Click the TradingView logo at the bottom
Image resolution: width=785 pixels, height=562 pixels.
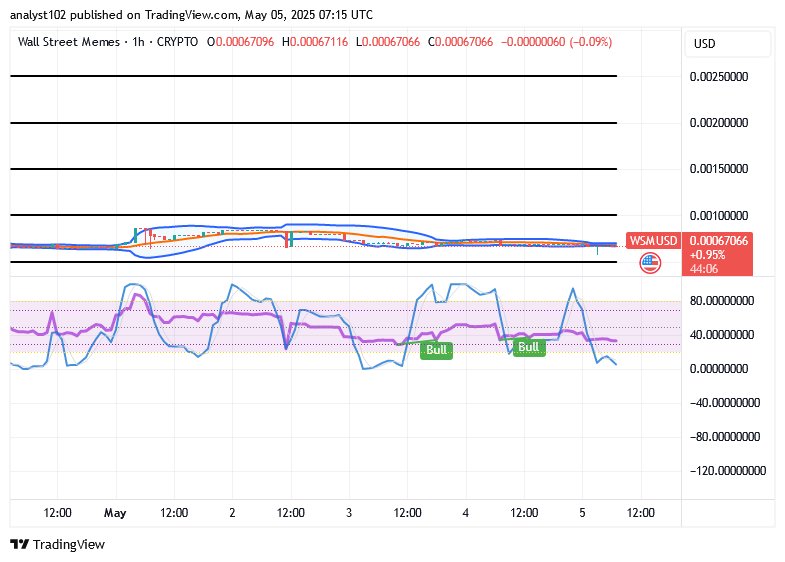(x=58, y=544)
